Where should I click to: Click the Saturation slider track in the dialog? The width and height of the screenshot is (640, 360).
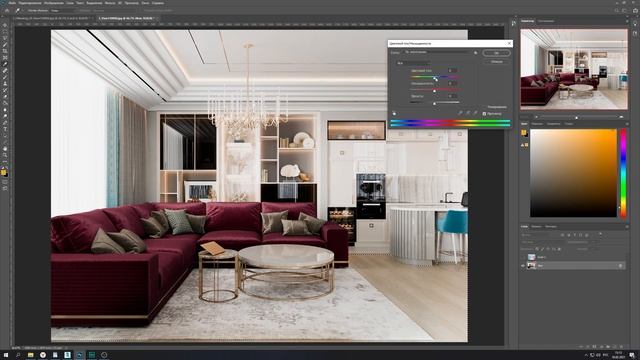pyautogui.click(x=435, y=90)
